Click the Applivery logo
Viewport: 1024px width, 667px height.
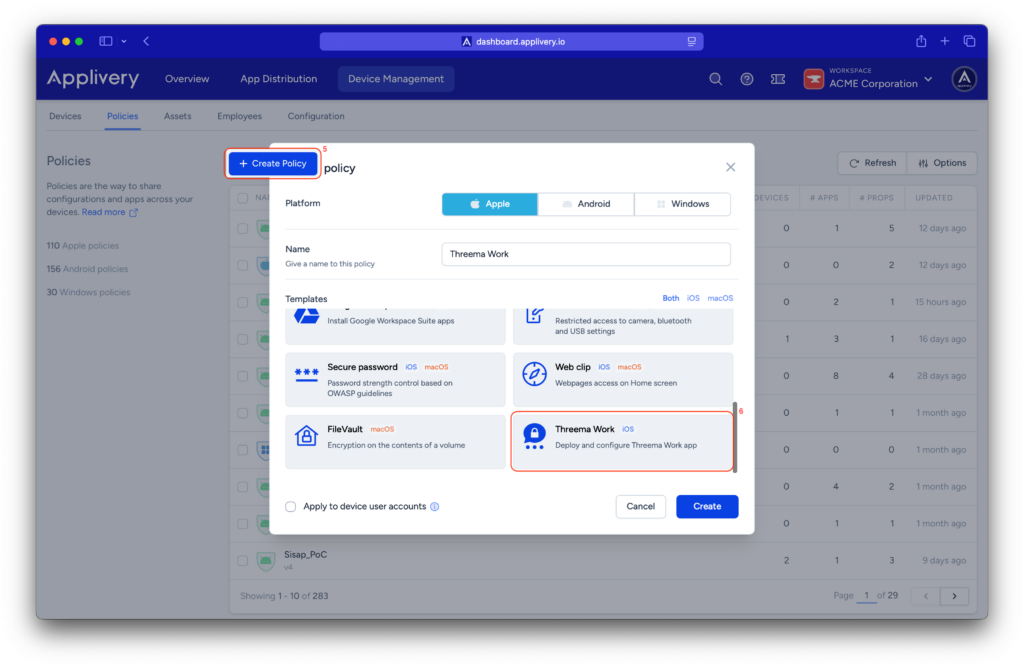coord(93,78)
